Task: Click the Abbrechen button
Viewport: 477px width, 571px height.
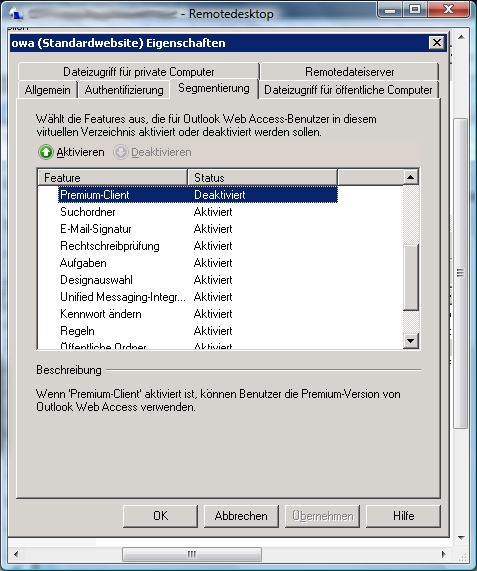Action: pyautogui.click(x=241, y=516)
